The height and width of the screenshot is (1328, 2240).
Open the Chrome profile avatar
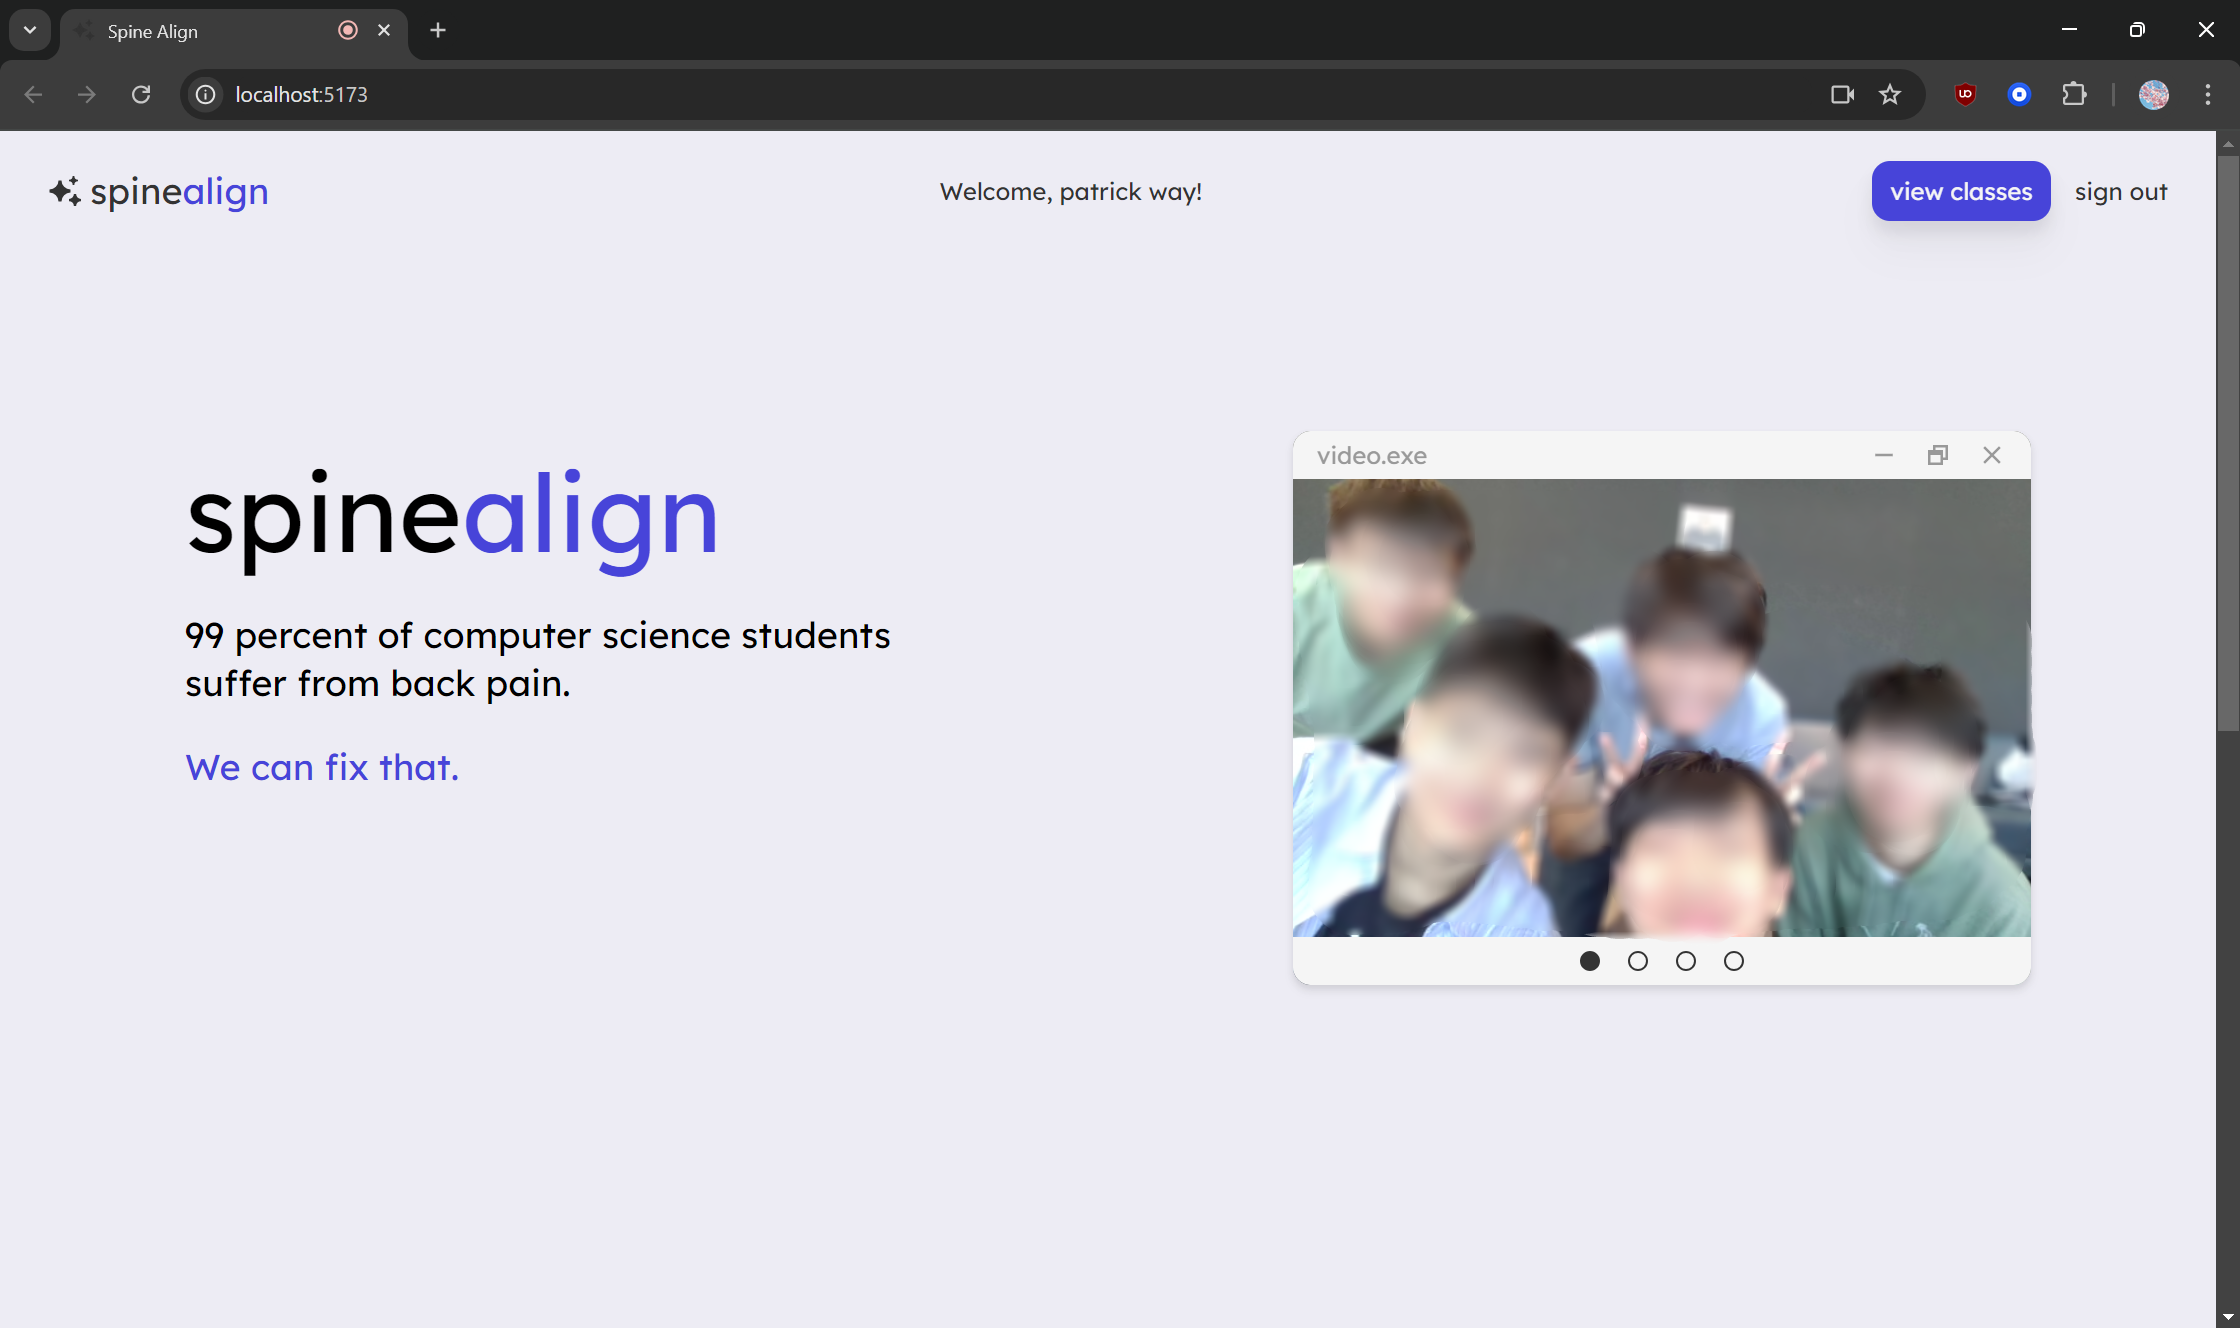[2153, 94]
